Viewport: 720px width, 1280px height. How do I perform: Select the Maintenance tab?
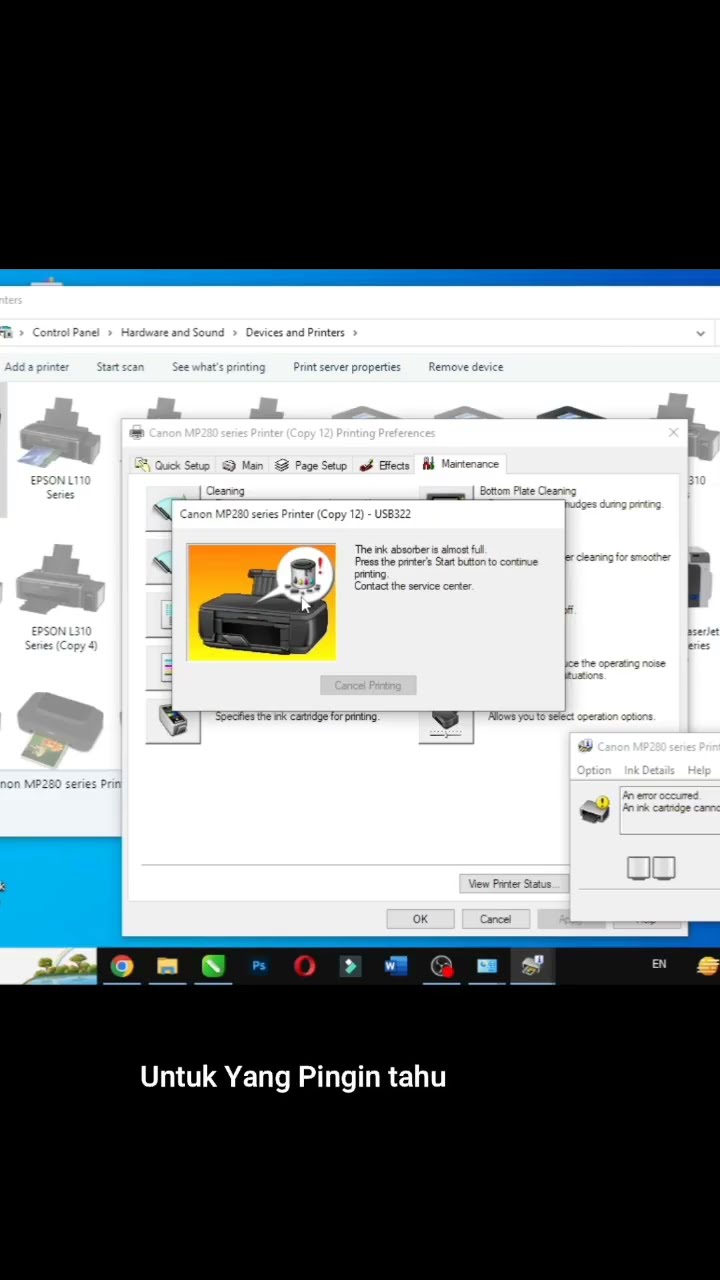click(461, 464)
